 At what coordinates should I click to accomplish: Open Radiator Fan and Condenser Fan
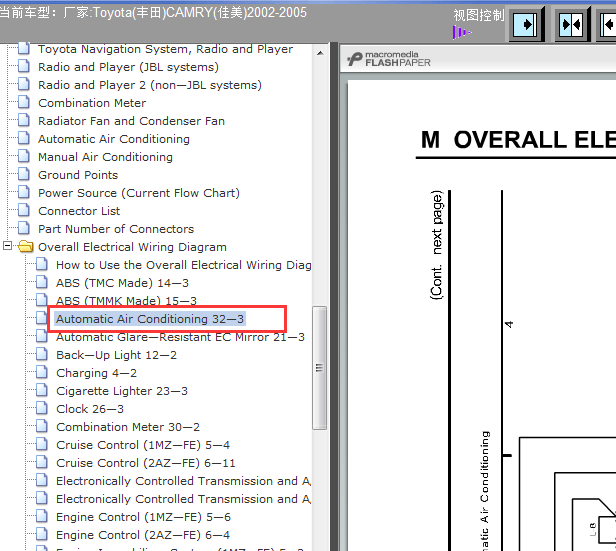pos(131,121)
